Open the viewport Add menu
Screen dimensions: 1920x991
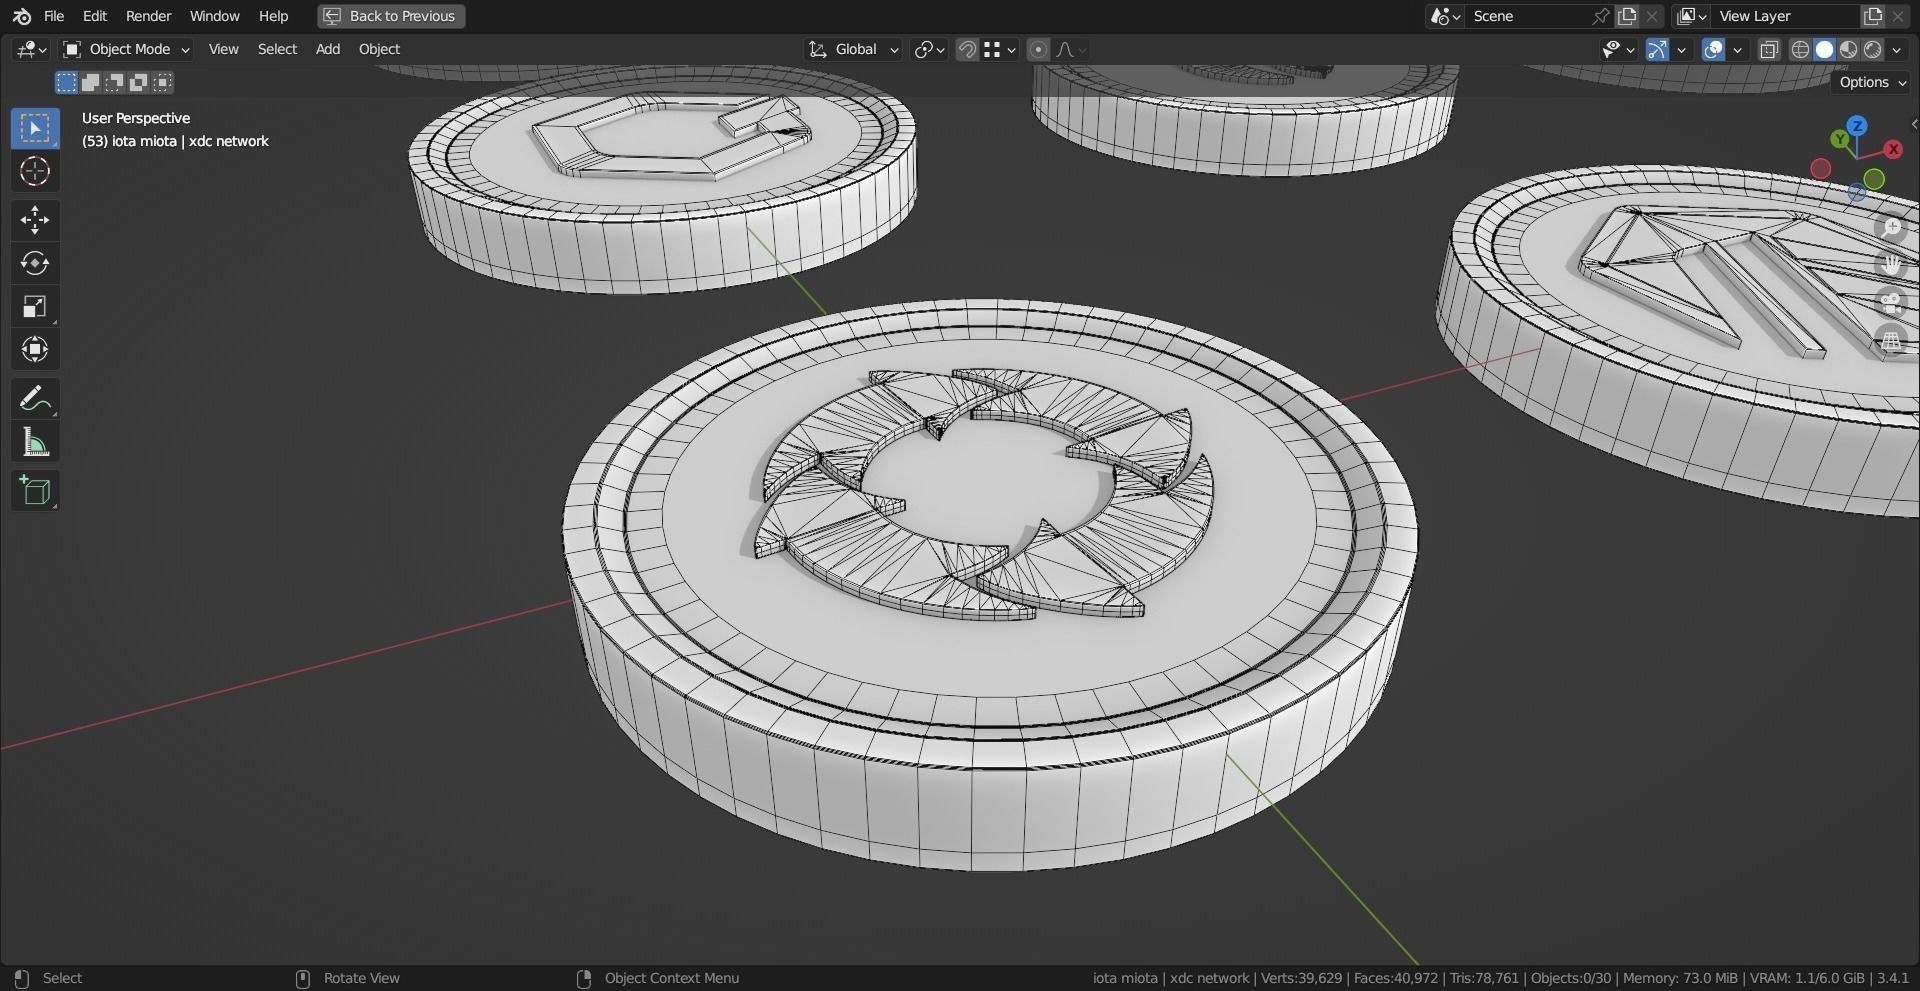pos(328,49)
